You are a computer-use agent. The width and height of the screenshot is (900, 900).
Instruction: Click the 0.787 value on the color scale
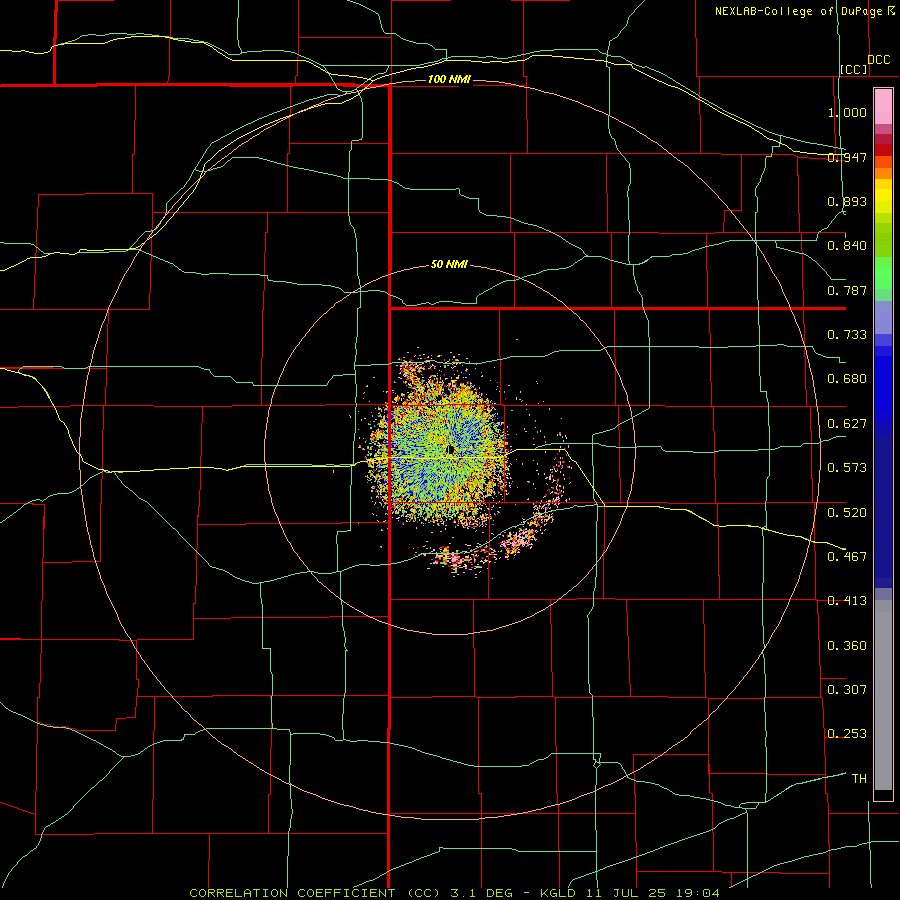point(847,290)
